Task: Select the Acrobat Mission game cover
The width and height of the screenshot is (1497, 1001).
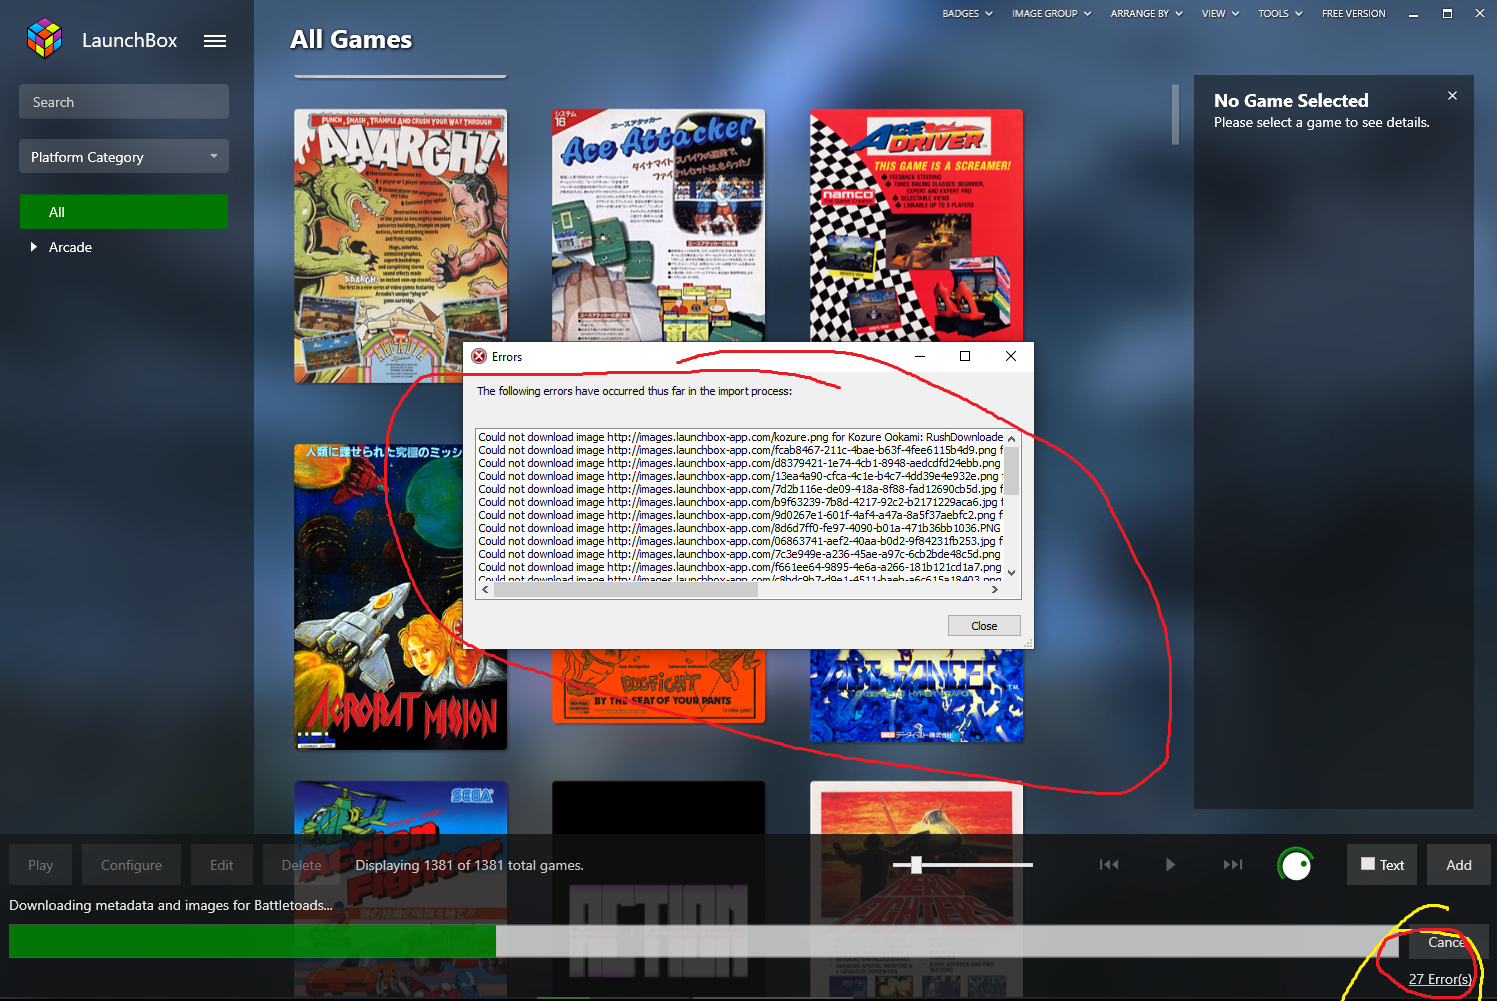Action: coord(401,597)
